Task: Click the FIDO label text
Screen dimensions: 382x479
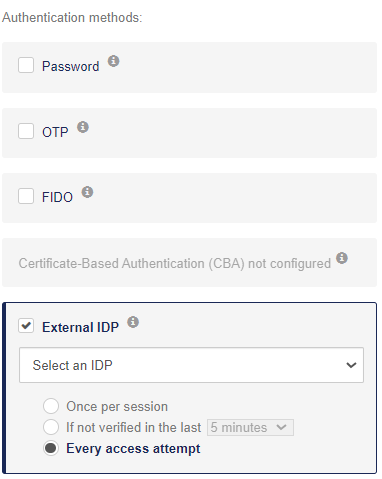Action: click(x=57, y=197)
